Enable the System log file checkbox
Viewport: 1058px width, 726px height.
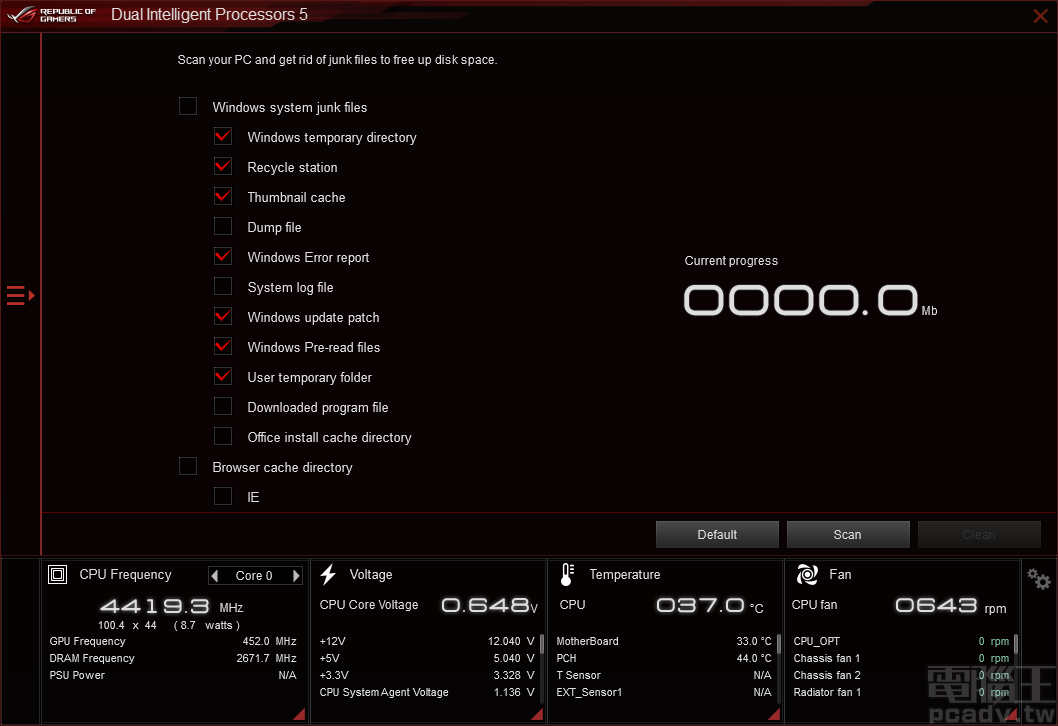[222, 286]
